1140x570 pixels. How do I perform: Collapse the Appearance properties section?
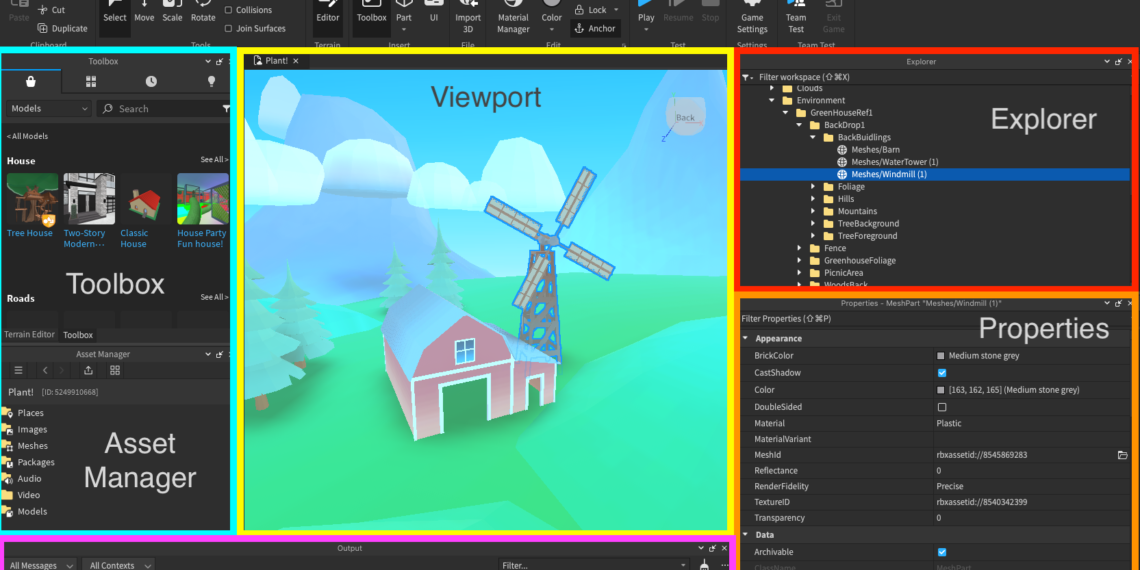point(744,339)
